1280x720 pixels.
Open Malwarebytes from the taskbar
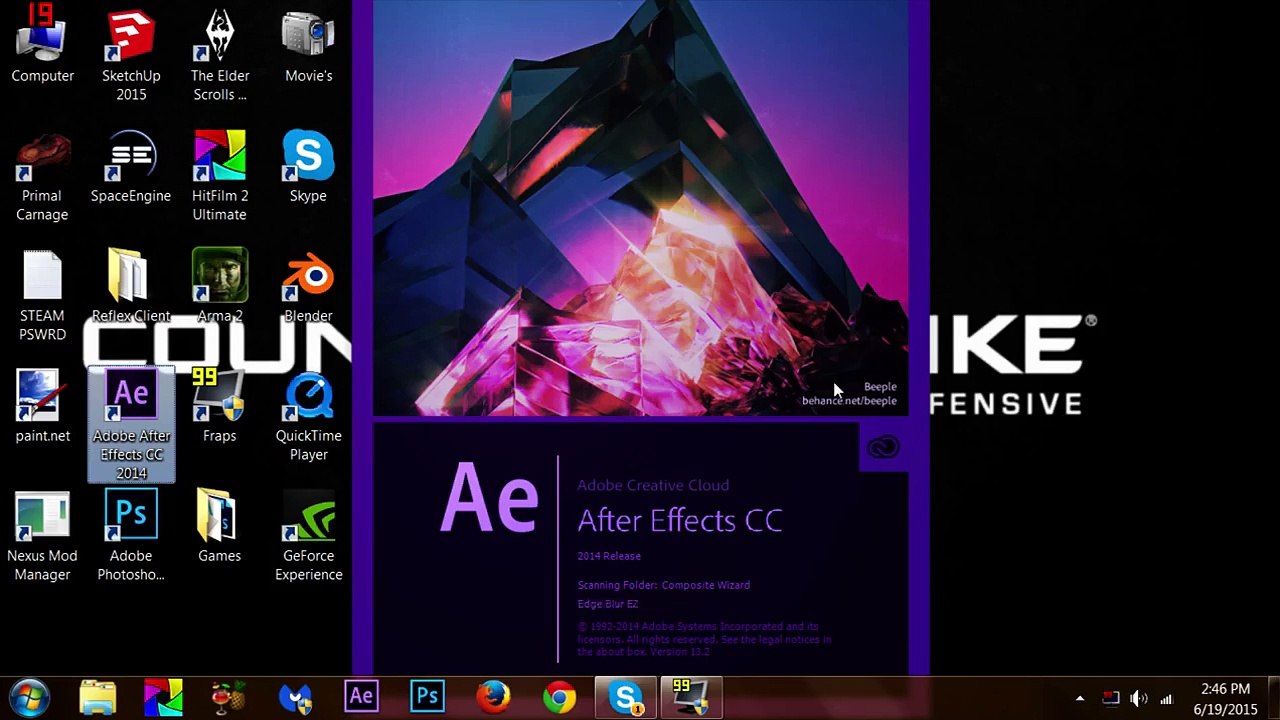pos(295,697)
